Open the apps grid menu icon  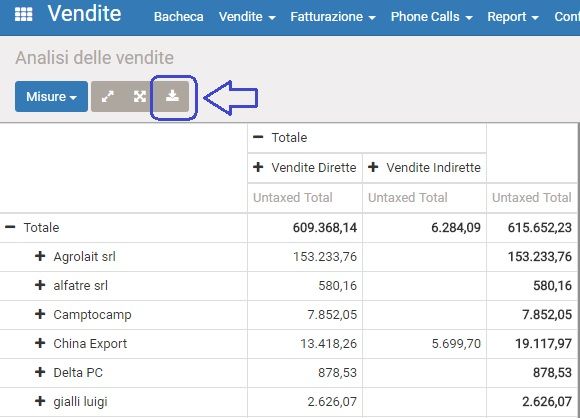24,14
